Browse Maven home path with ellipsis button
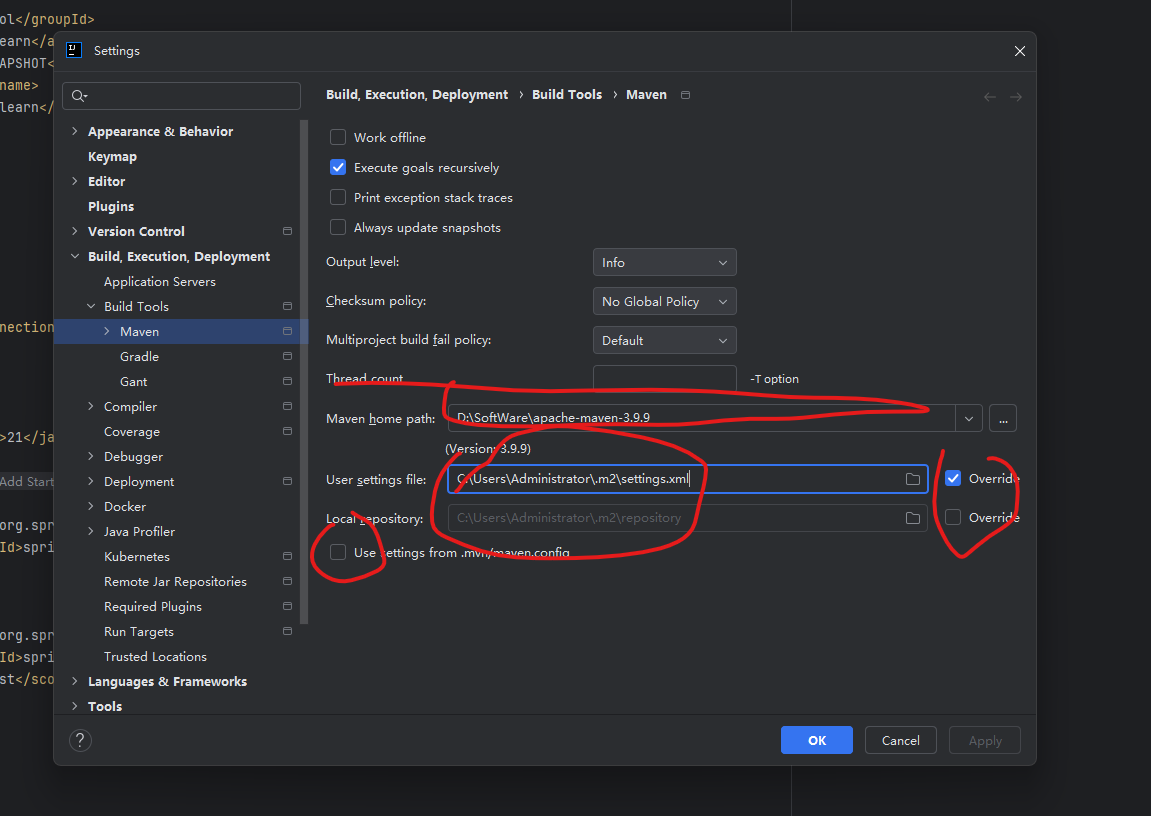 pyautogui.click(x=1003, y=418)
